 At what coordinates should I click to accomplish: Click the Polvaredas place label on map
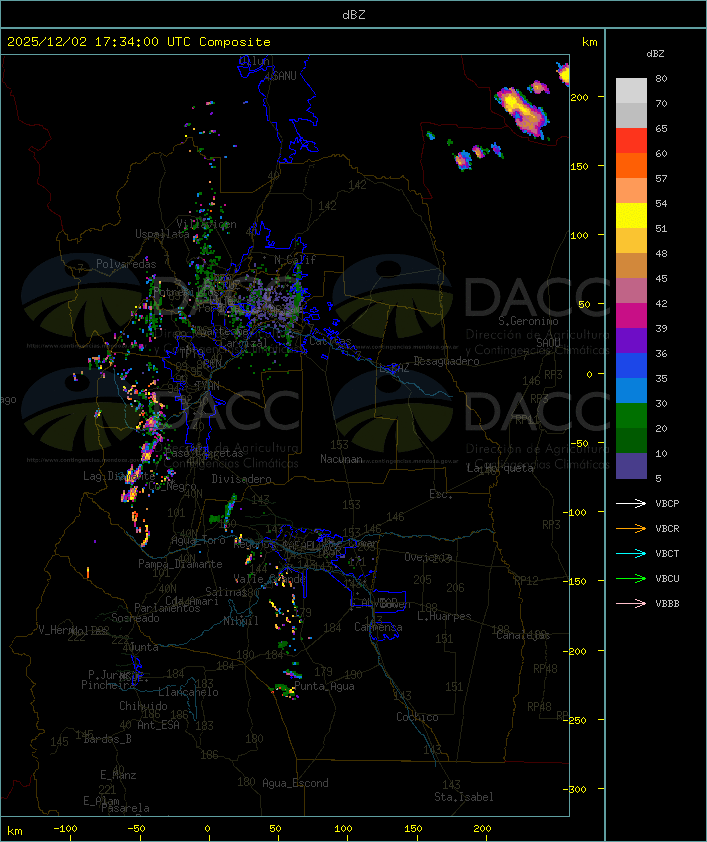pos(126,264)
